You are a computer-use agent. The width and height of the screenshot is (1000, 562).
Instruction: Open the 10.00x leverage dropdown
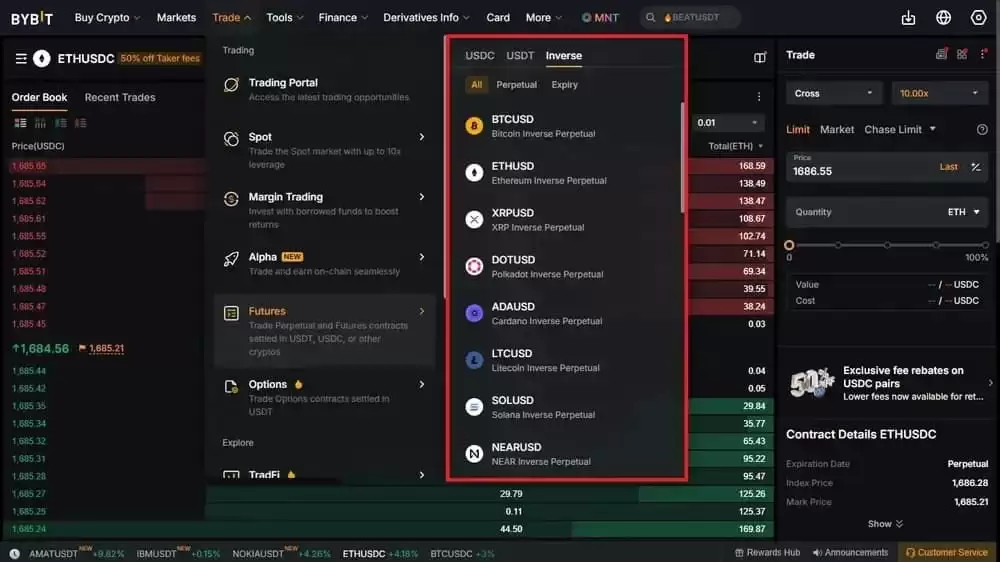(x=939, y=93)
